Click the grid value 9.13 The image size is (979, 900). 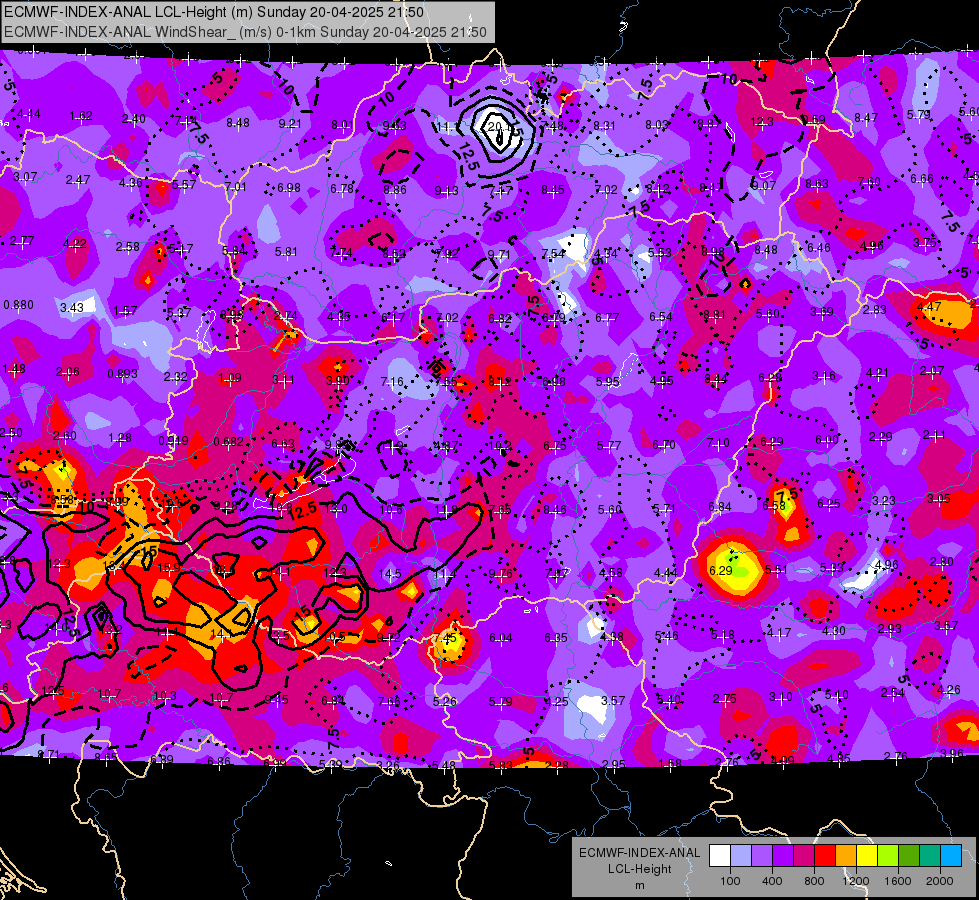[x=447, y=190]
